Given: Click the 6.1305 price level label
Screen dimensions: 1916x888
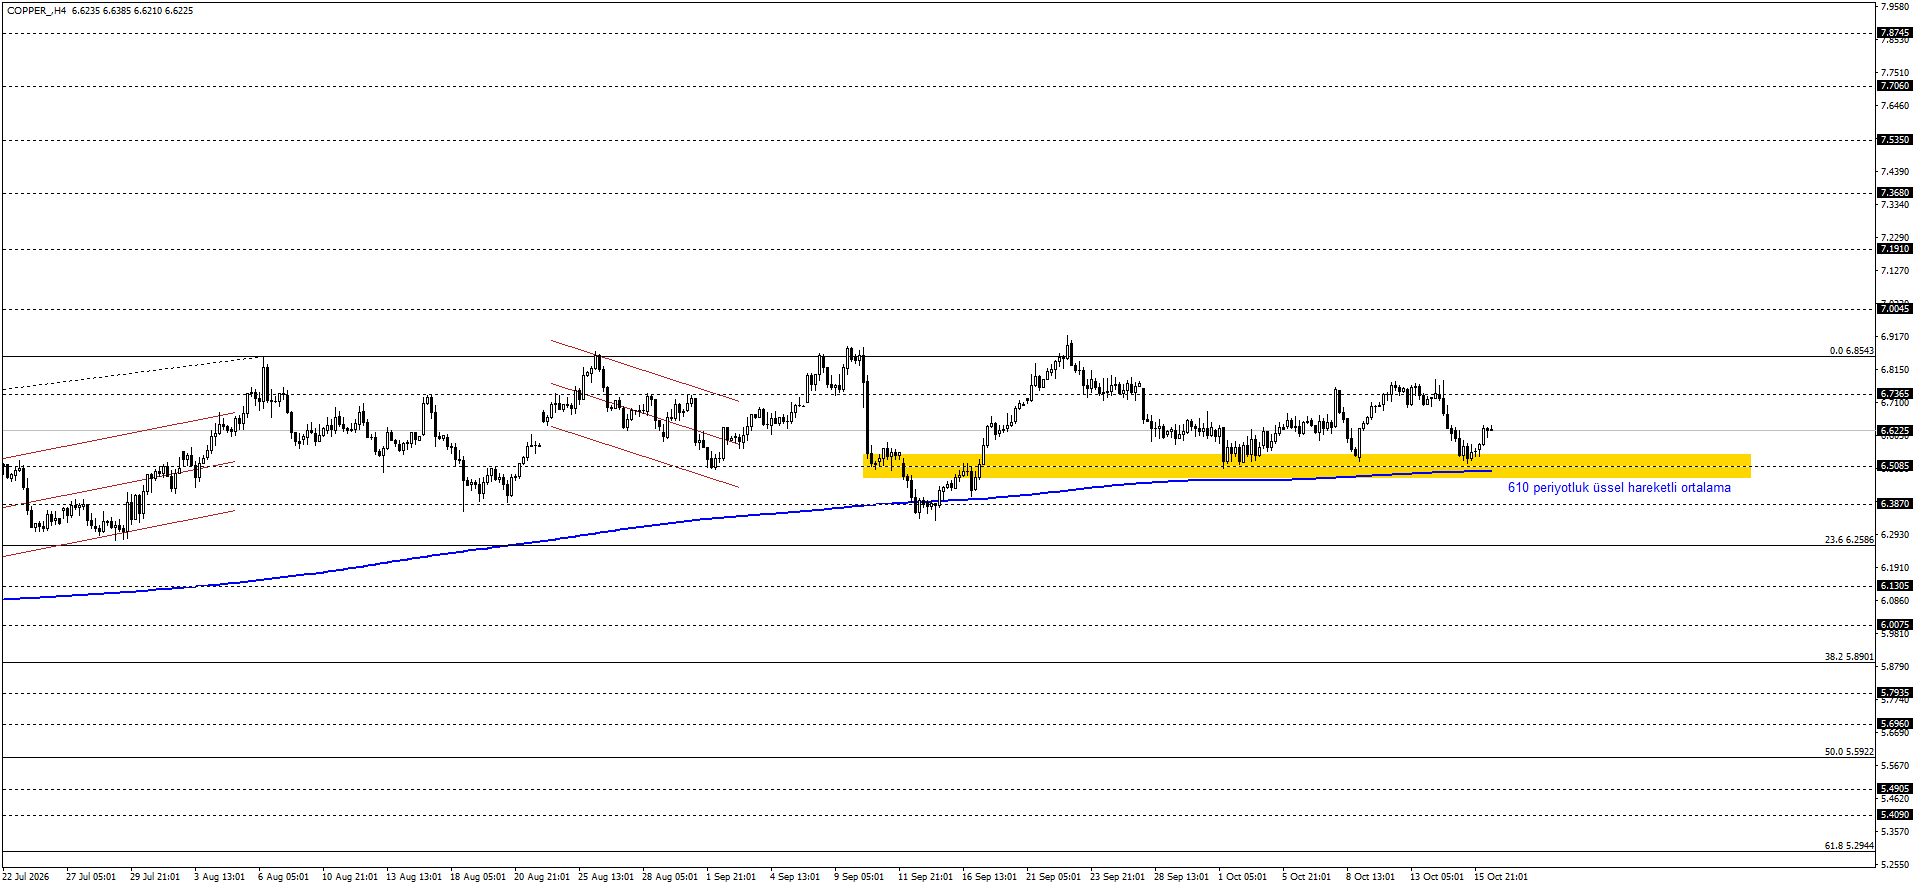Looking at the screenshot, I should 1895,586.
